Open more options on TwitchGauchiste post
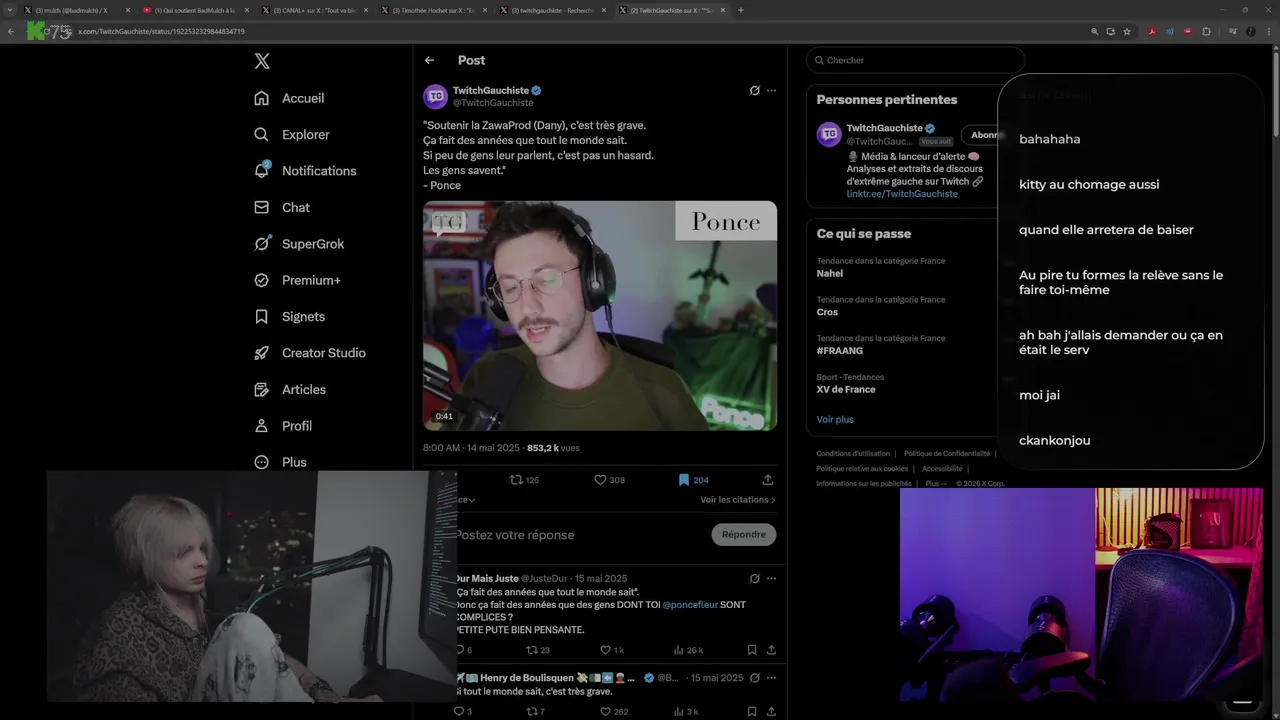Viewport: 1280px width, 720px height. (x=771, y=90)
